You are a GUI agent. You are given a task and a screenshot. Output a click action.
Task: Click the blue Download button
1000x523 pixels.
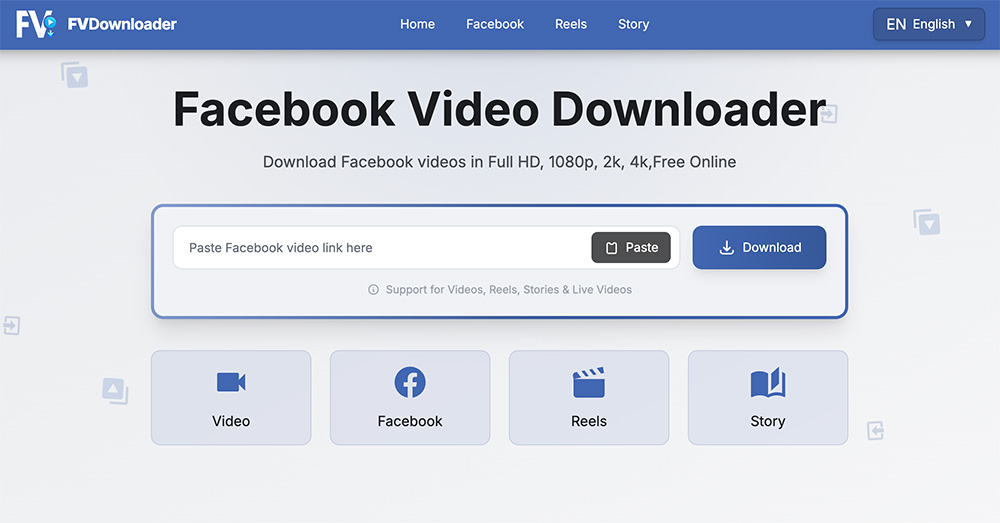[x=759, y=247]
